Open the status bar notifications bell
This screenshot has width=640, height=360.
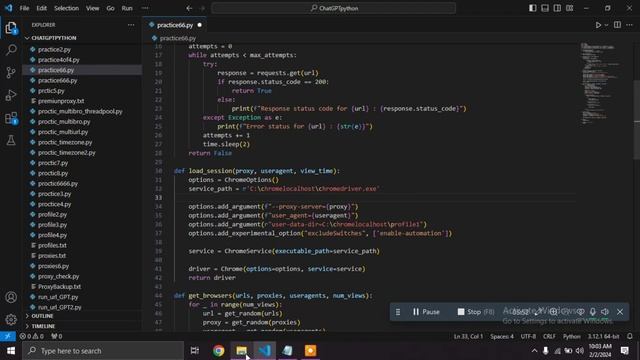(630, 336)
